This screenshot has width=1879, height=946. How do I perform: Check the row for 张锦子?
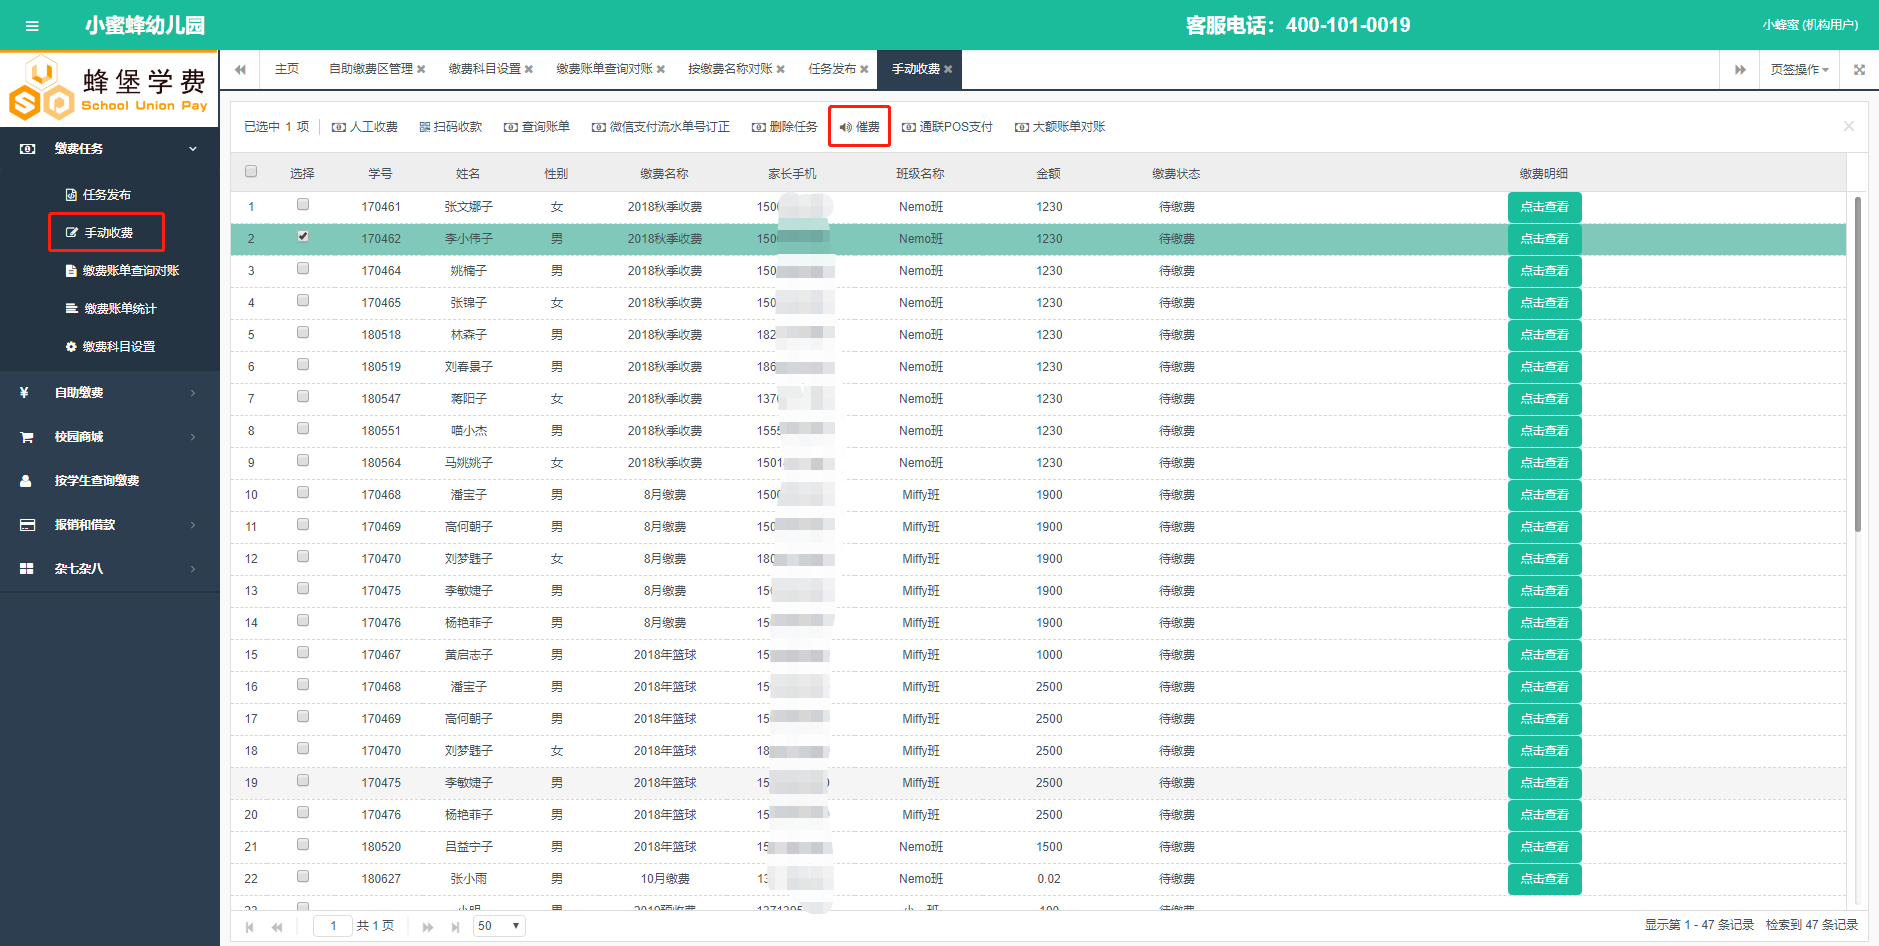pos(303,301)
